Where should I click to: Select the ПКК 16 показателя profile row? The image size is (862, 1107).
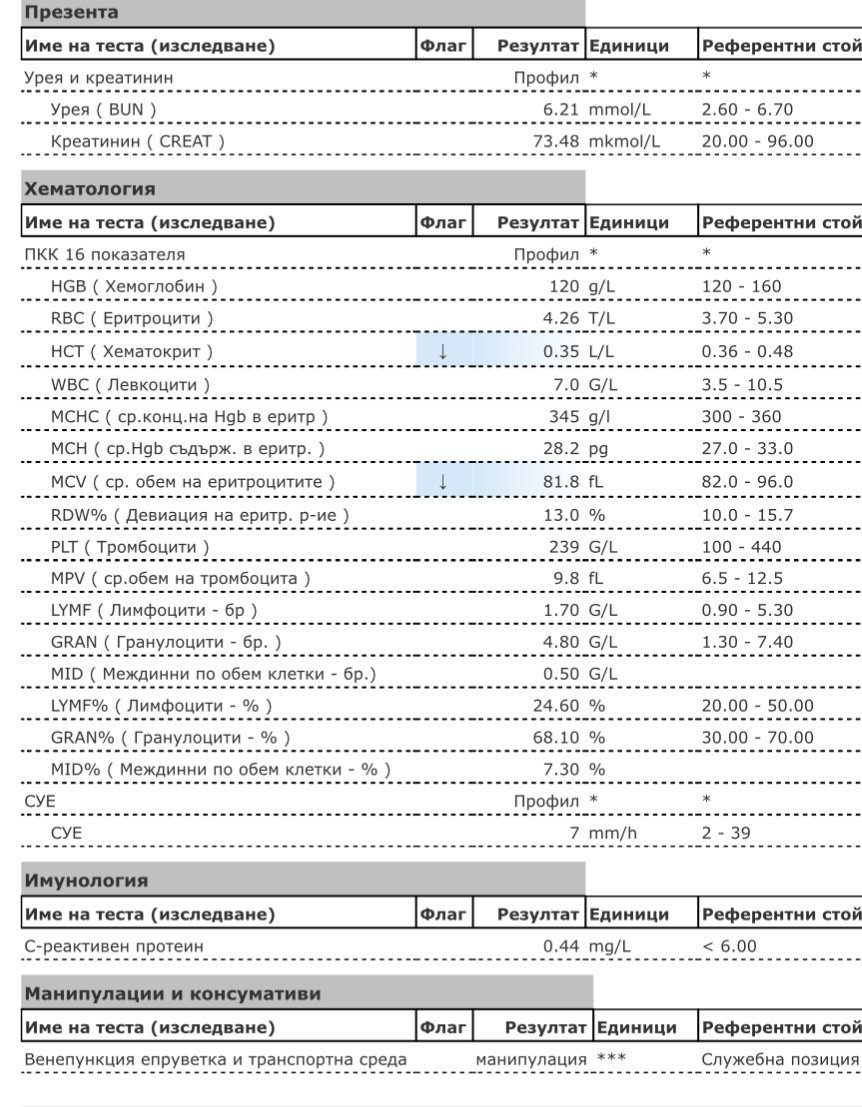click(105, 254)
